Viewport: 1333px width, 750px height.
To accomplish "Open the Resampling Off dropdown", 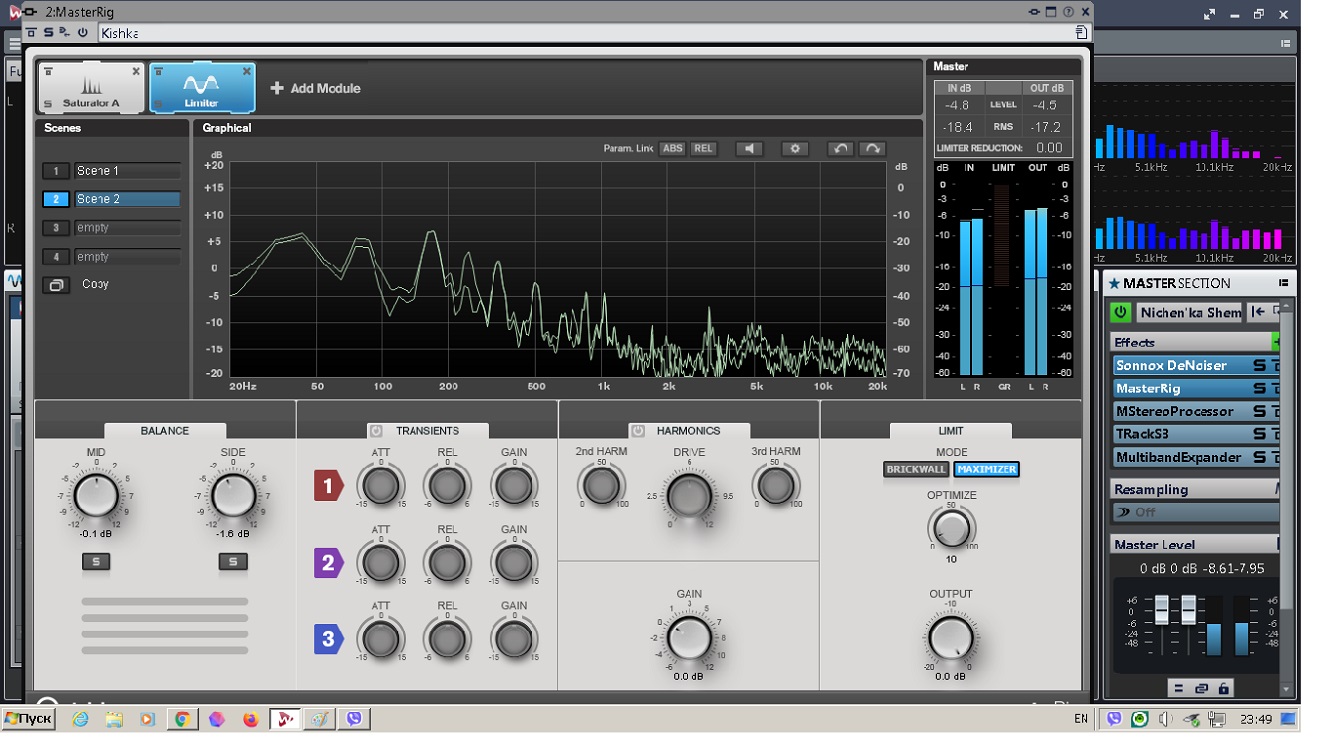I will coord(1195,512).
